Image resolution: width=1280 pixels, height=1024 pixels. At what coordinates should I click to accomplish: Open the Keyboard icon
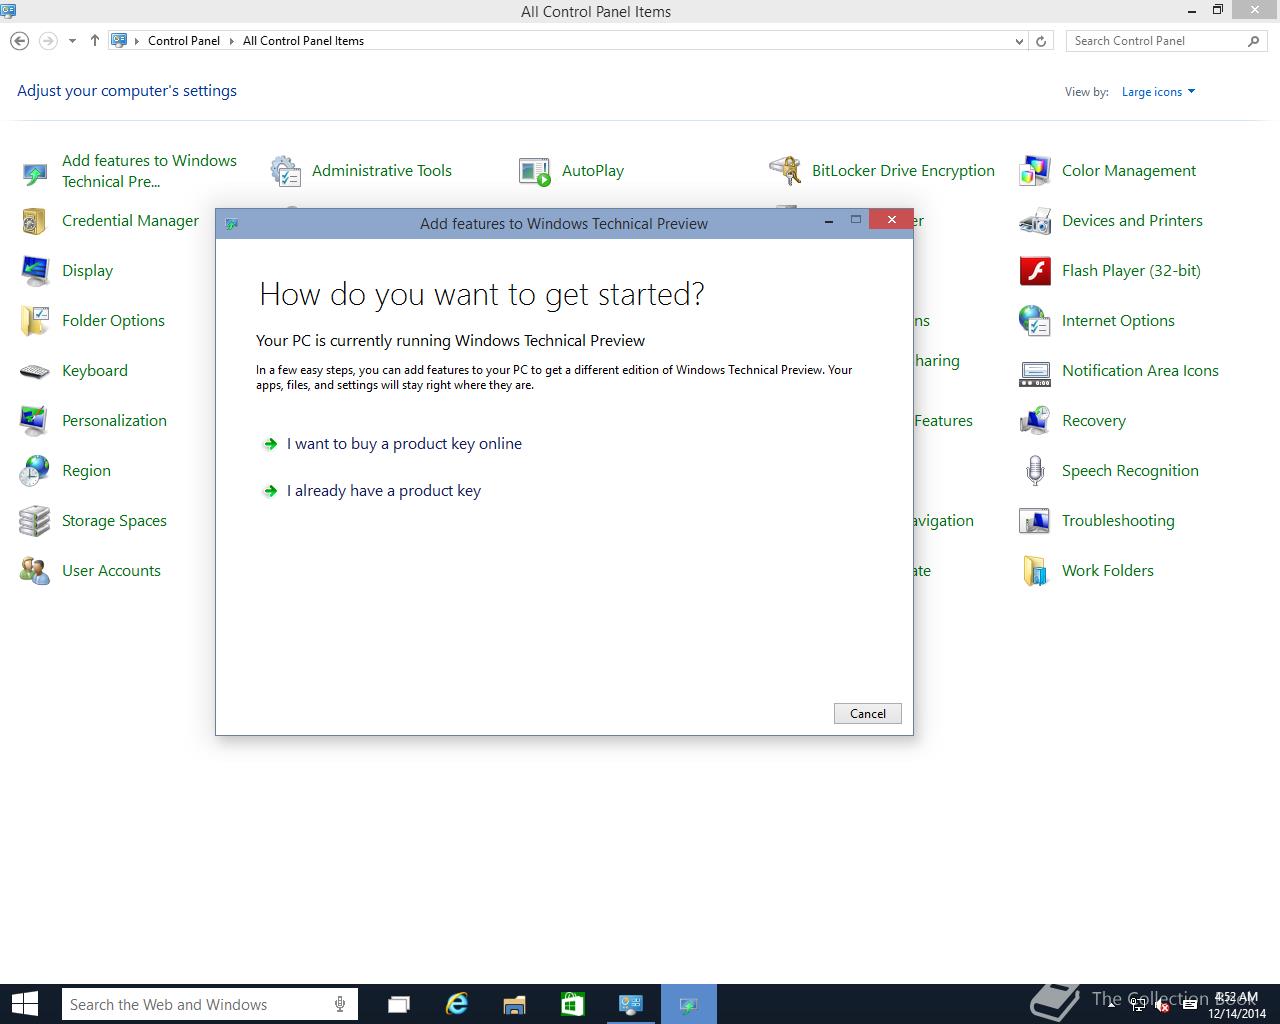click(34, 371)
